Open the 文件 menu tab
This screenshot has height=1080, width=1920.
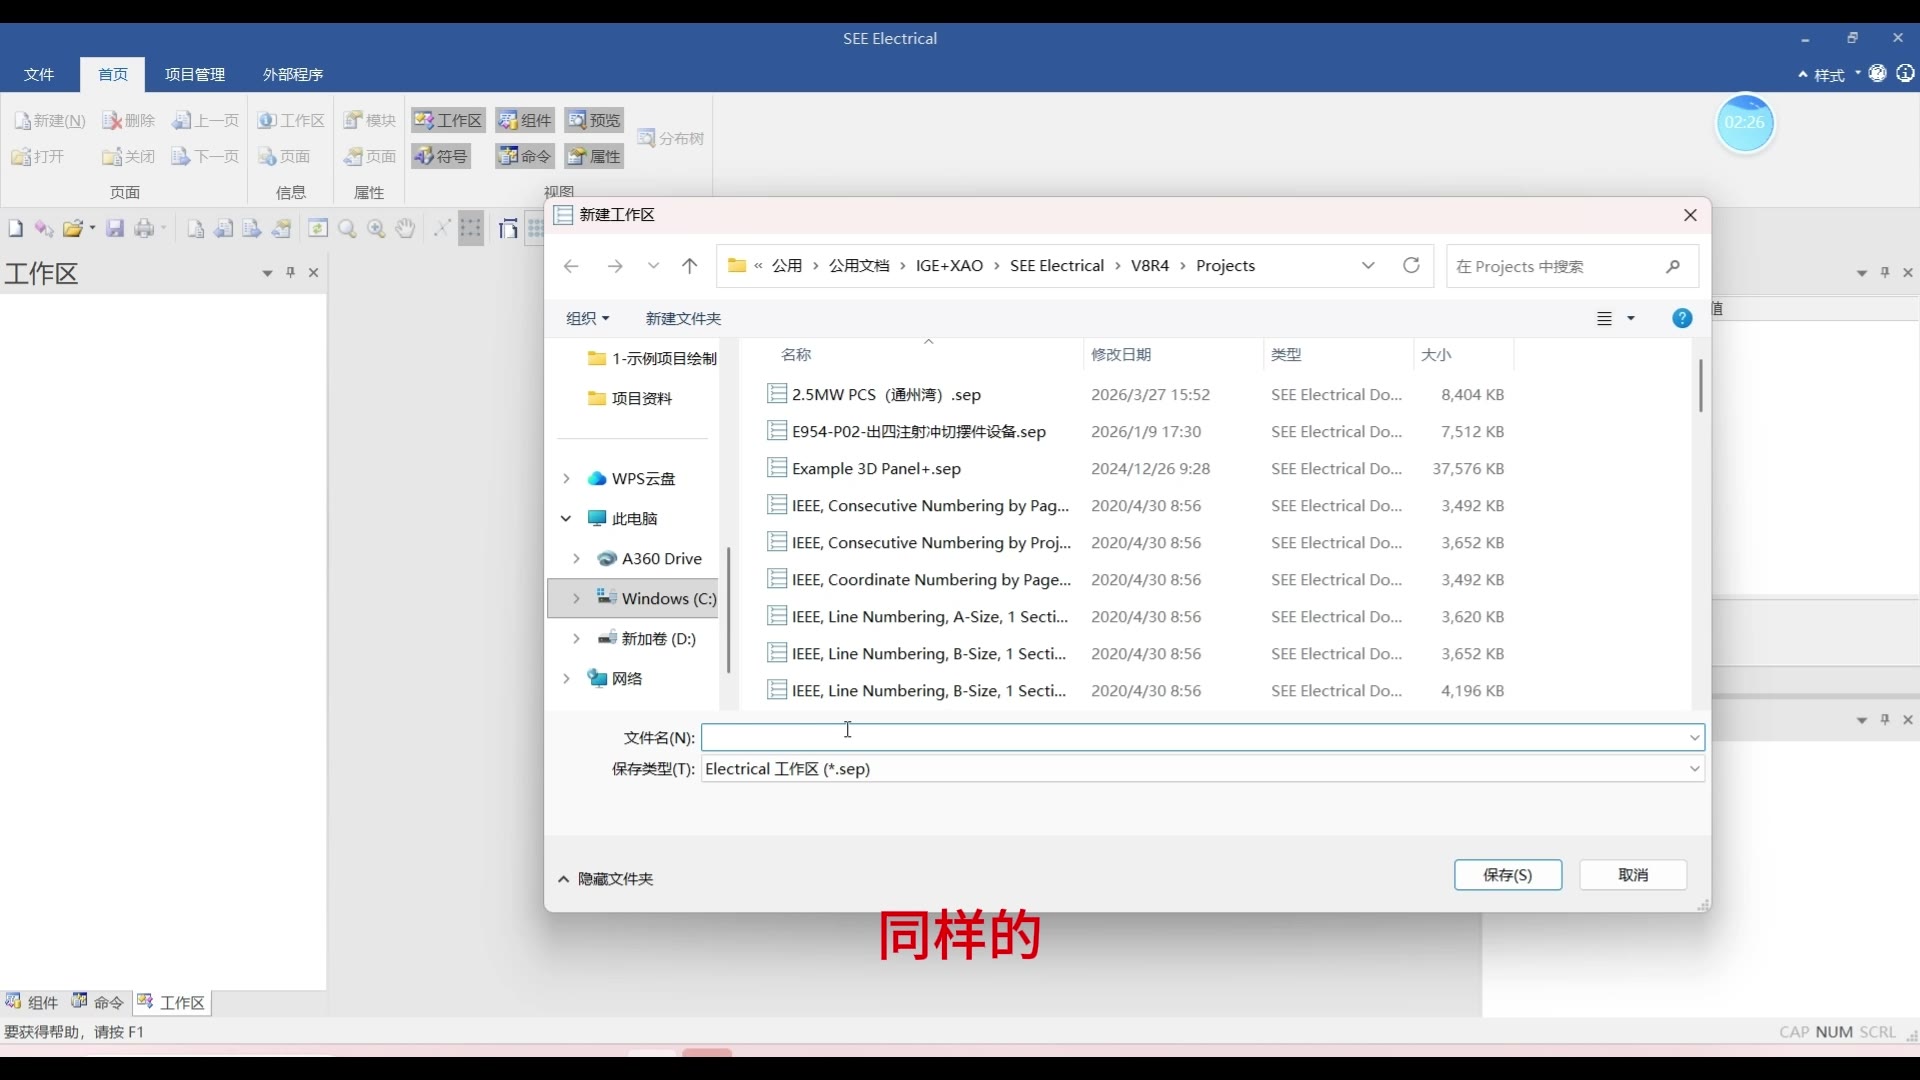pos(39,74)
